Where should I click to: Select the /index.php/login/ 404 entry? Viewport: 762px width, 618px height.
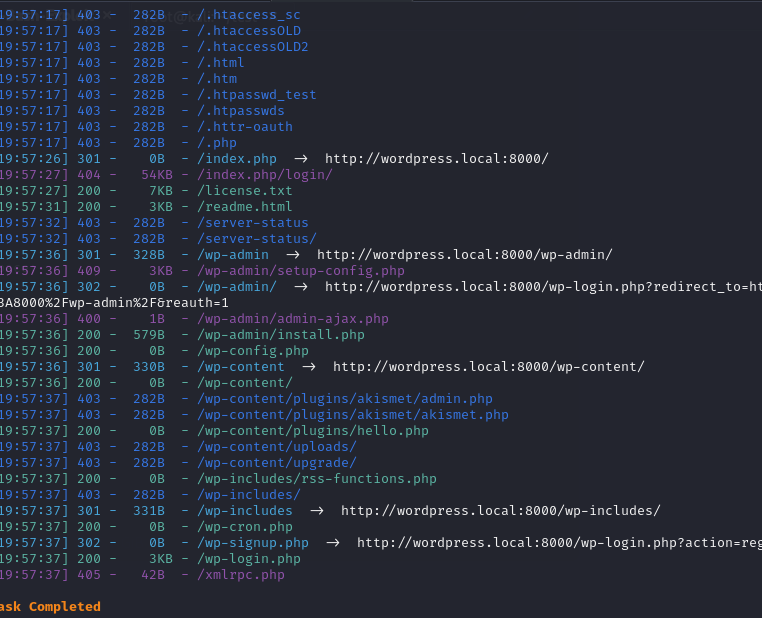point(265,175)
